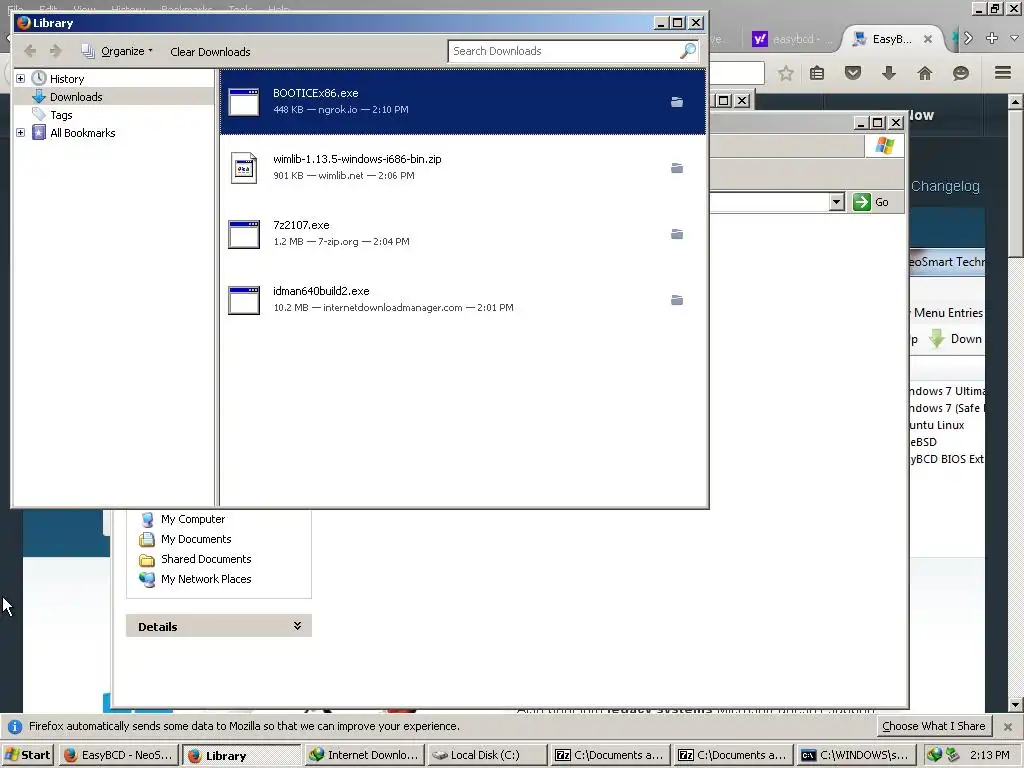Open Firefox downloads arrow icon
Viewport: 1024px width, 768px height.
click(x=889, y=73)
